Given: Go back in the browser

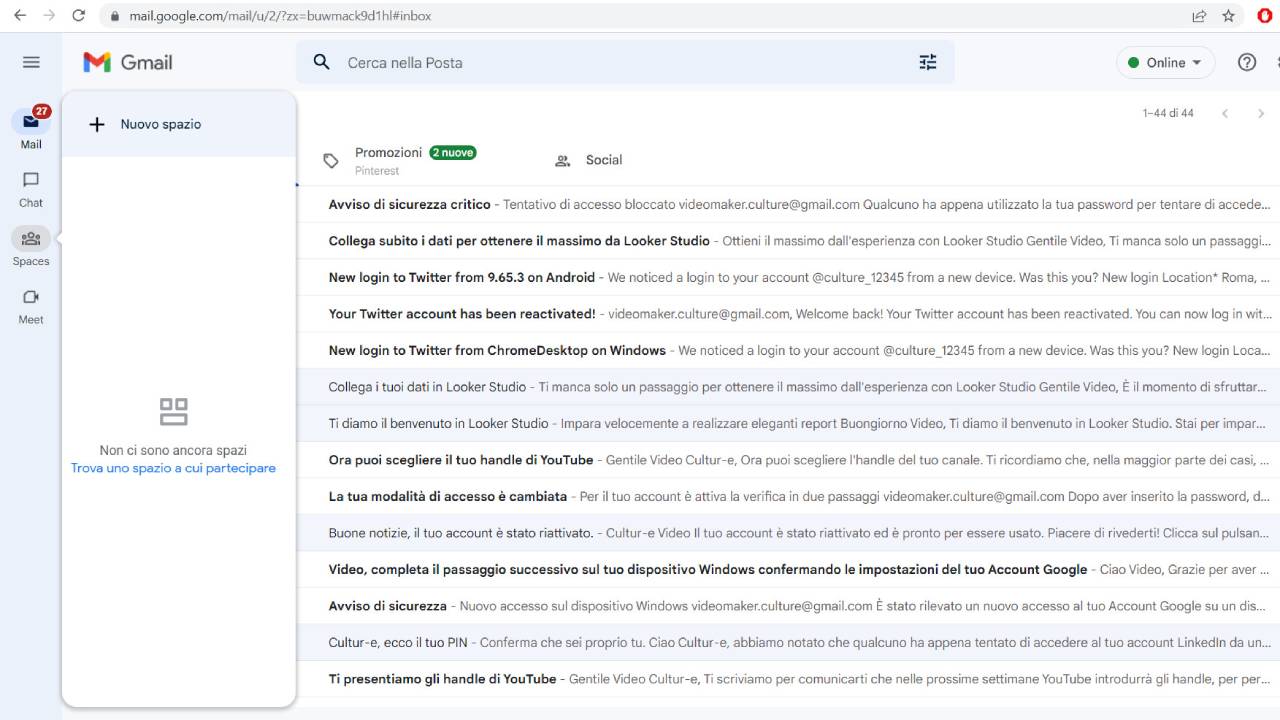Looking at the screenshot, I should pyautogui.click(x=19, y=16).
